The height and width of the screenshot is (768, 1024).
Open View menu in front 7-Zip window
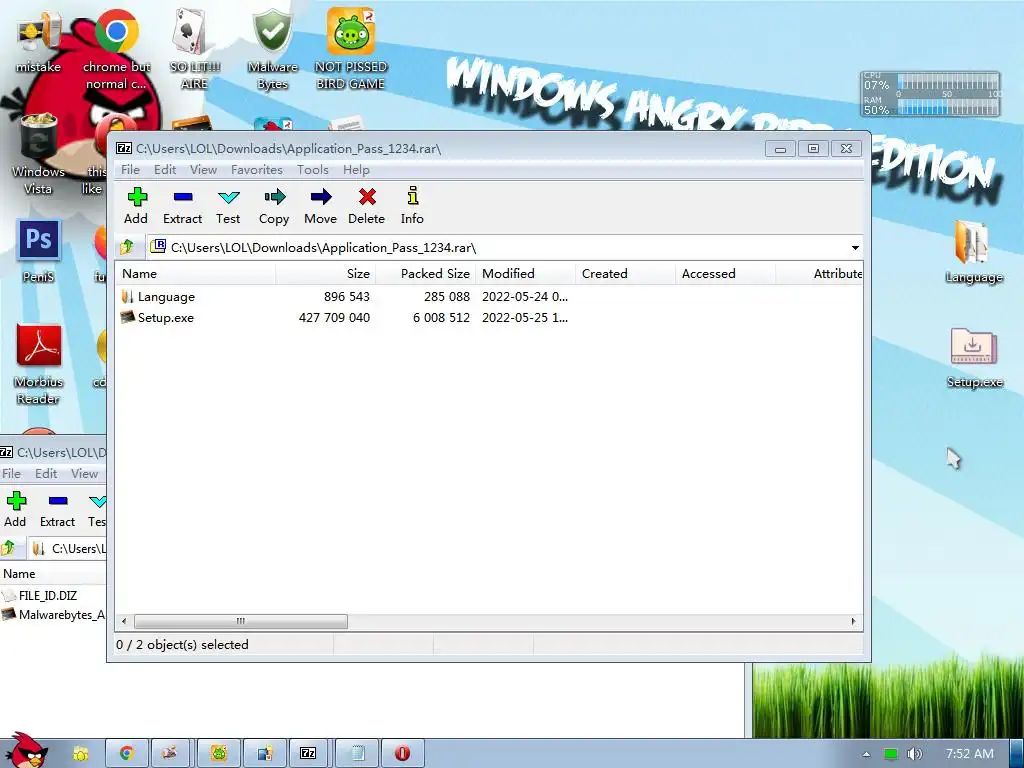click(x=203, y=170)
